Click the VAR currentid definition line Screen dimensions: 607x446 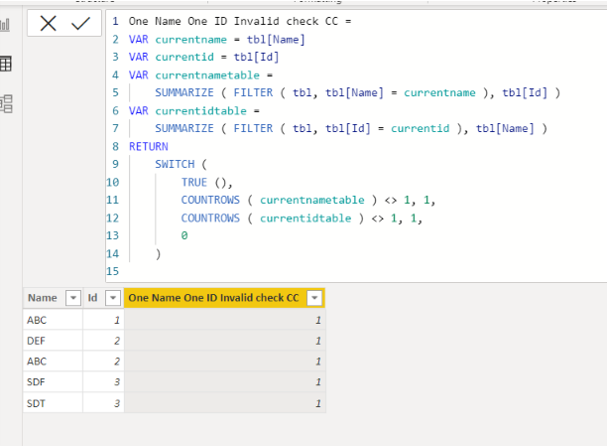(204, 57)
